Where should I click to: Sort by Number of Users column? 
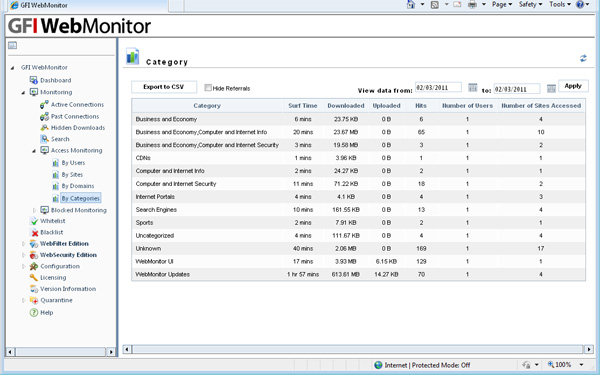[467, 106]
